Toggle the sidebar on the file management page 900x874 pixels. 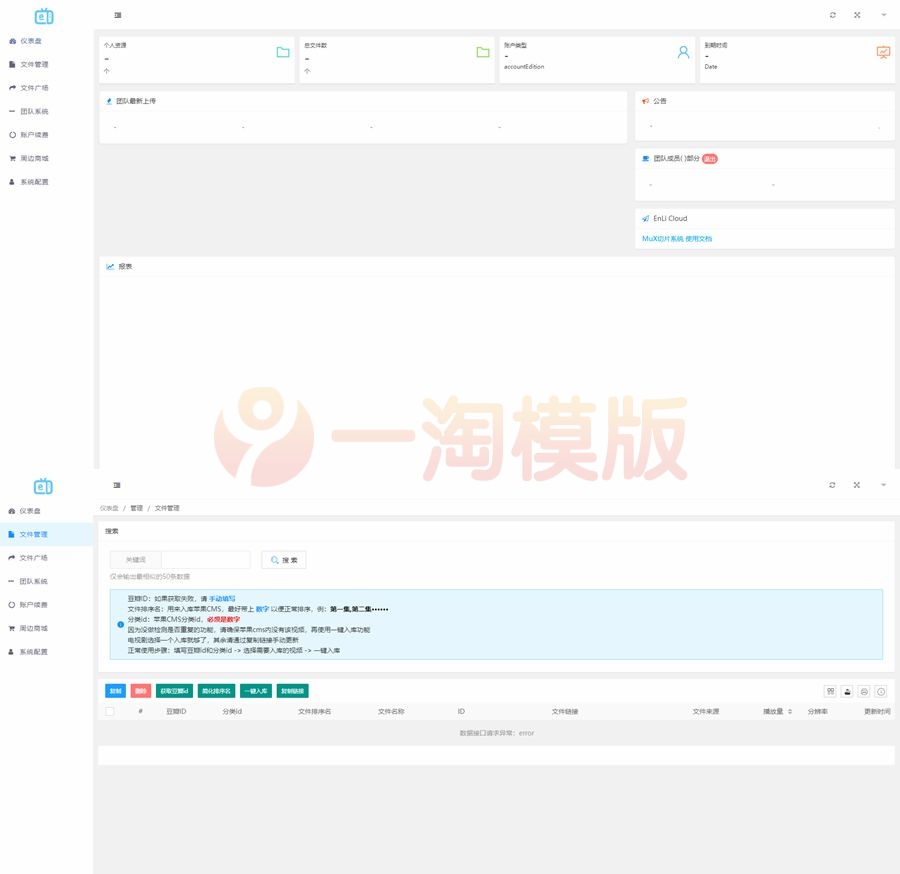tap(117, 485)
